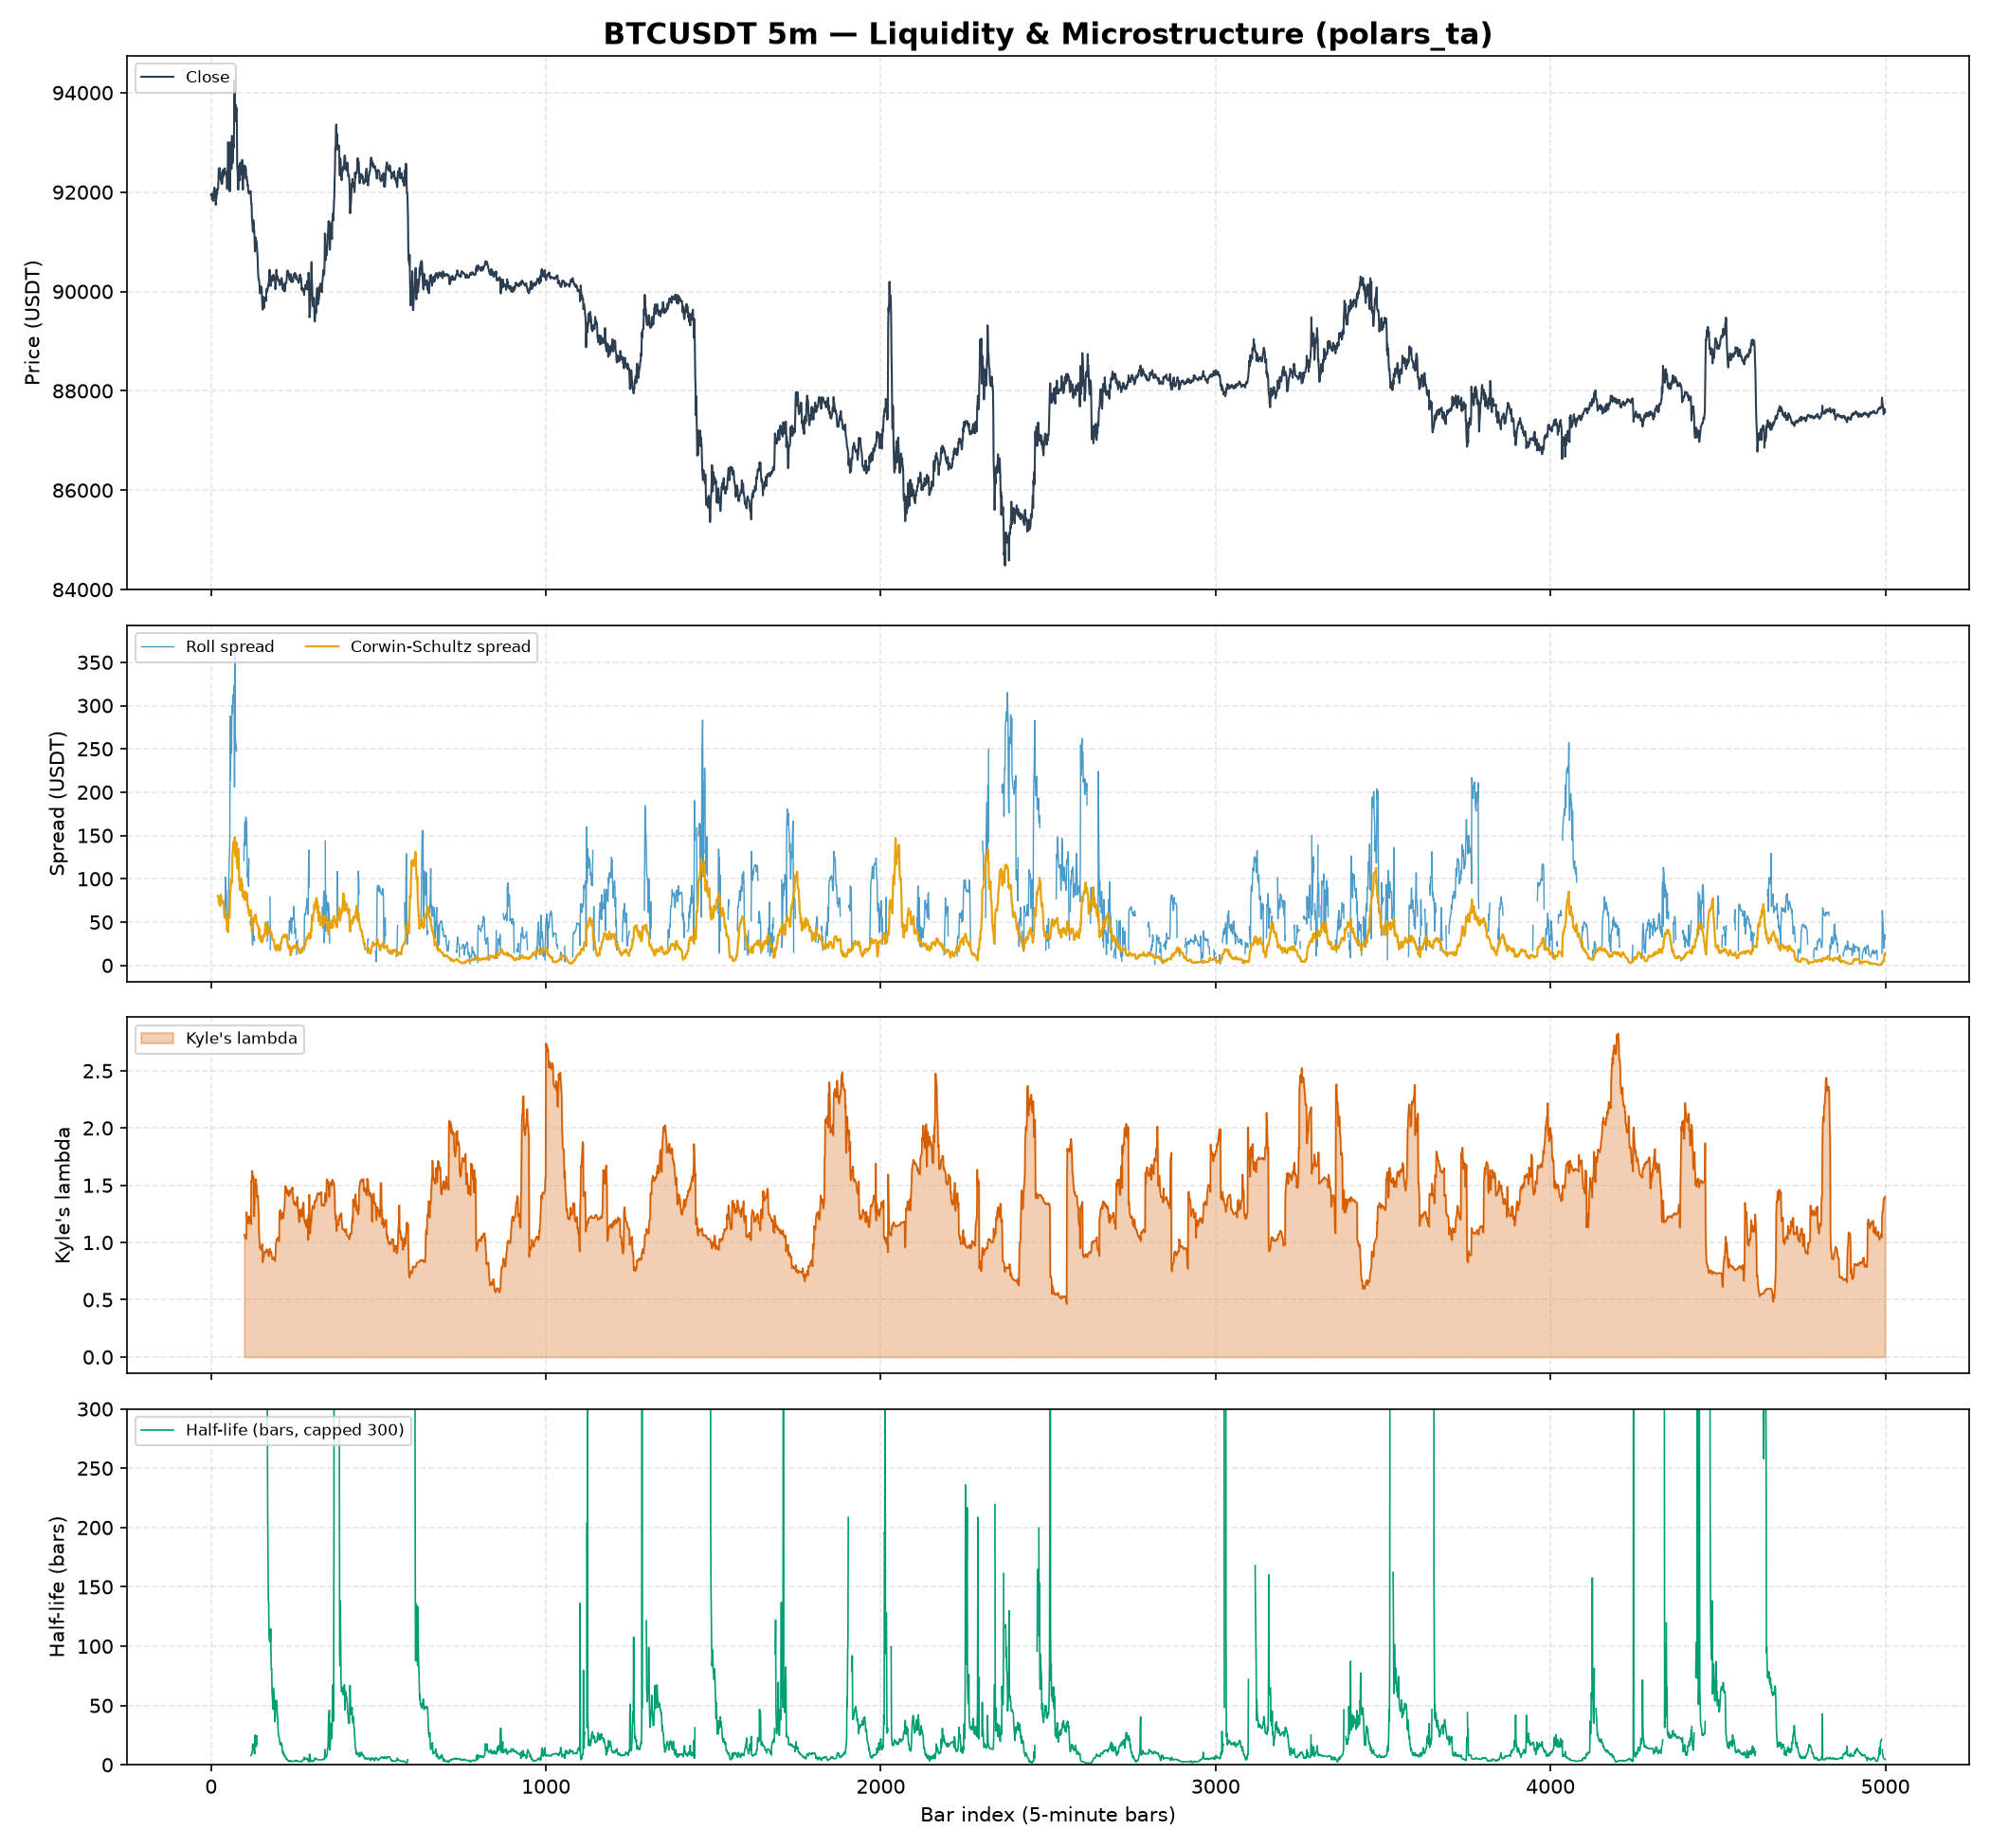Click the chart title 'BTCUSDT 5m — Liquidity & Microstructure'
This screenshot has height=1848, width=1990.
tap(1046, 34)
